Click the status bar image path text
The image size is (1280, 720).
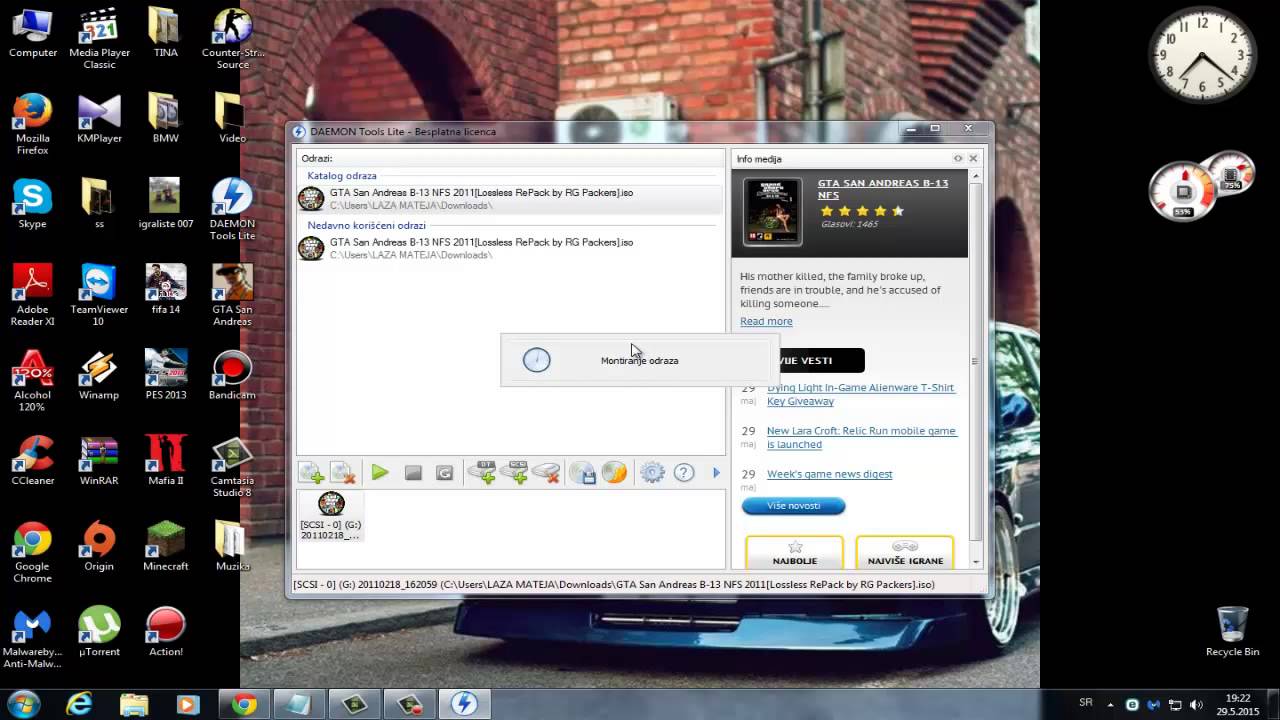click(x=614, y=584)
